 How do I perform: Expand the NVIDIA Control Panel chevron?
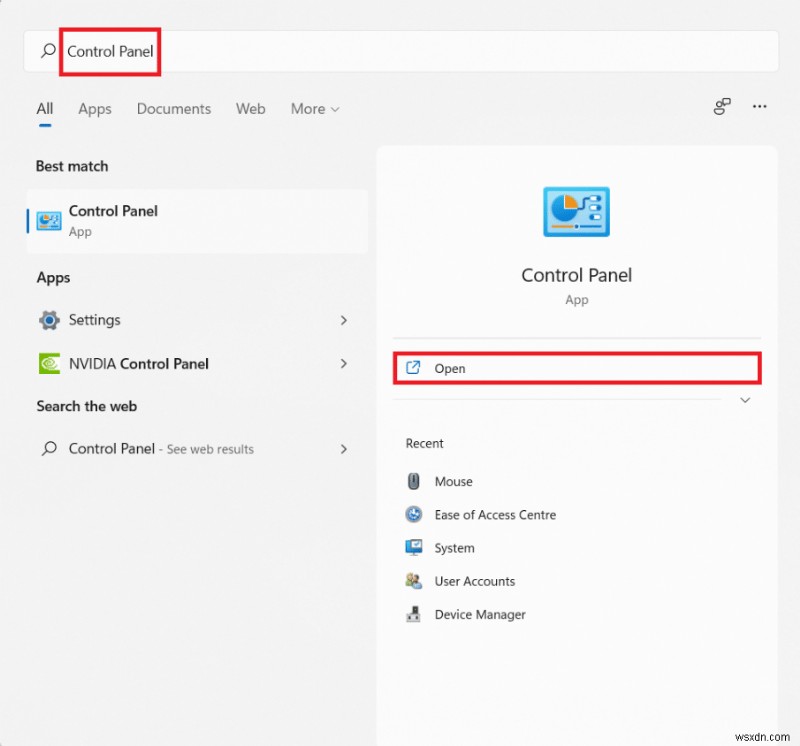tap(344, 364)
